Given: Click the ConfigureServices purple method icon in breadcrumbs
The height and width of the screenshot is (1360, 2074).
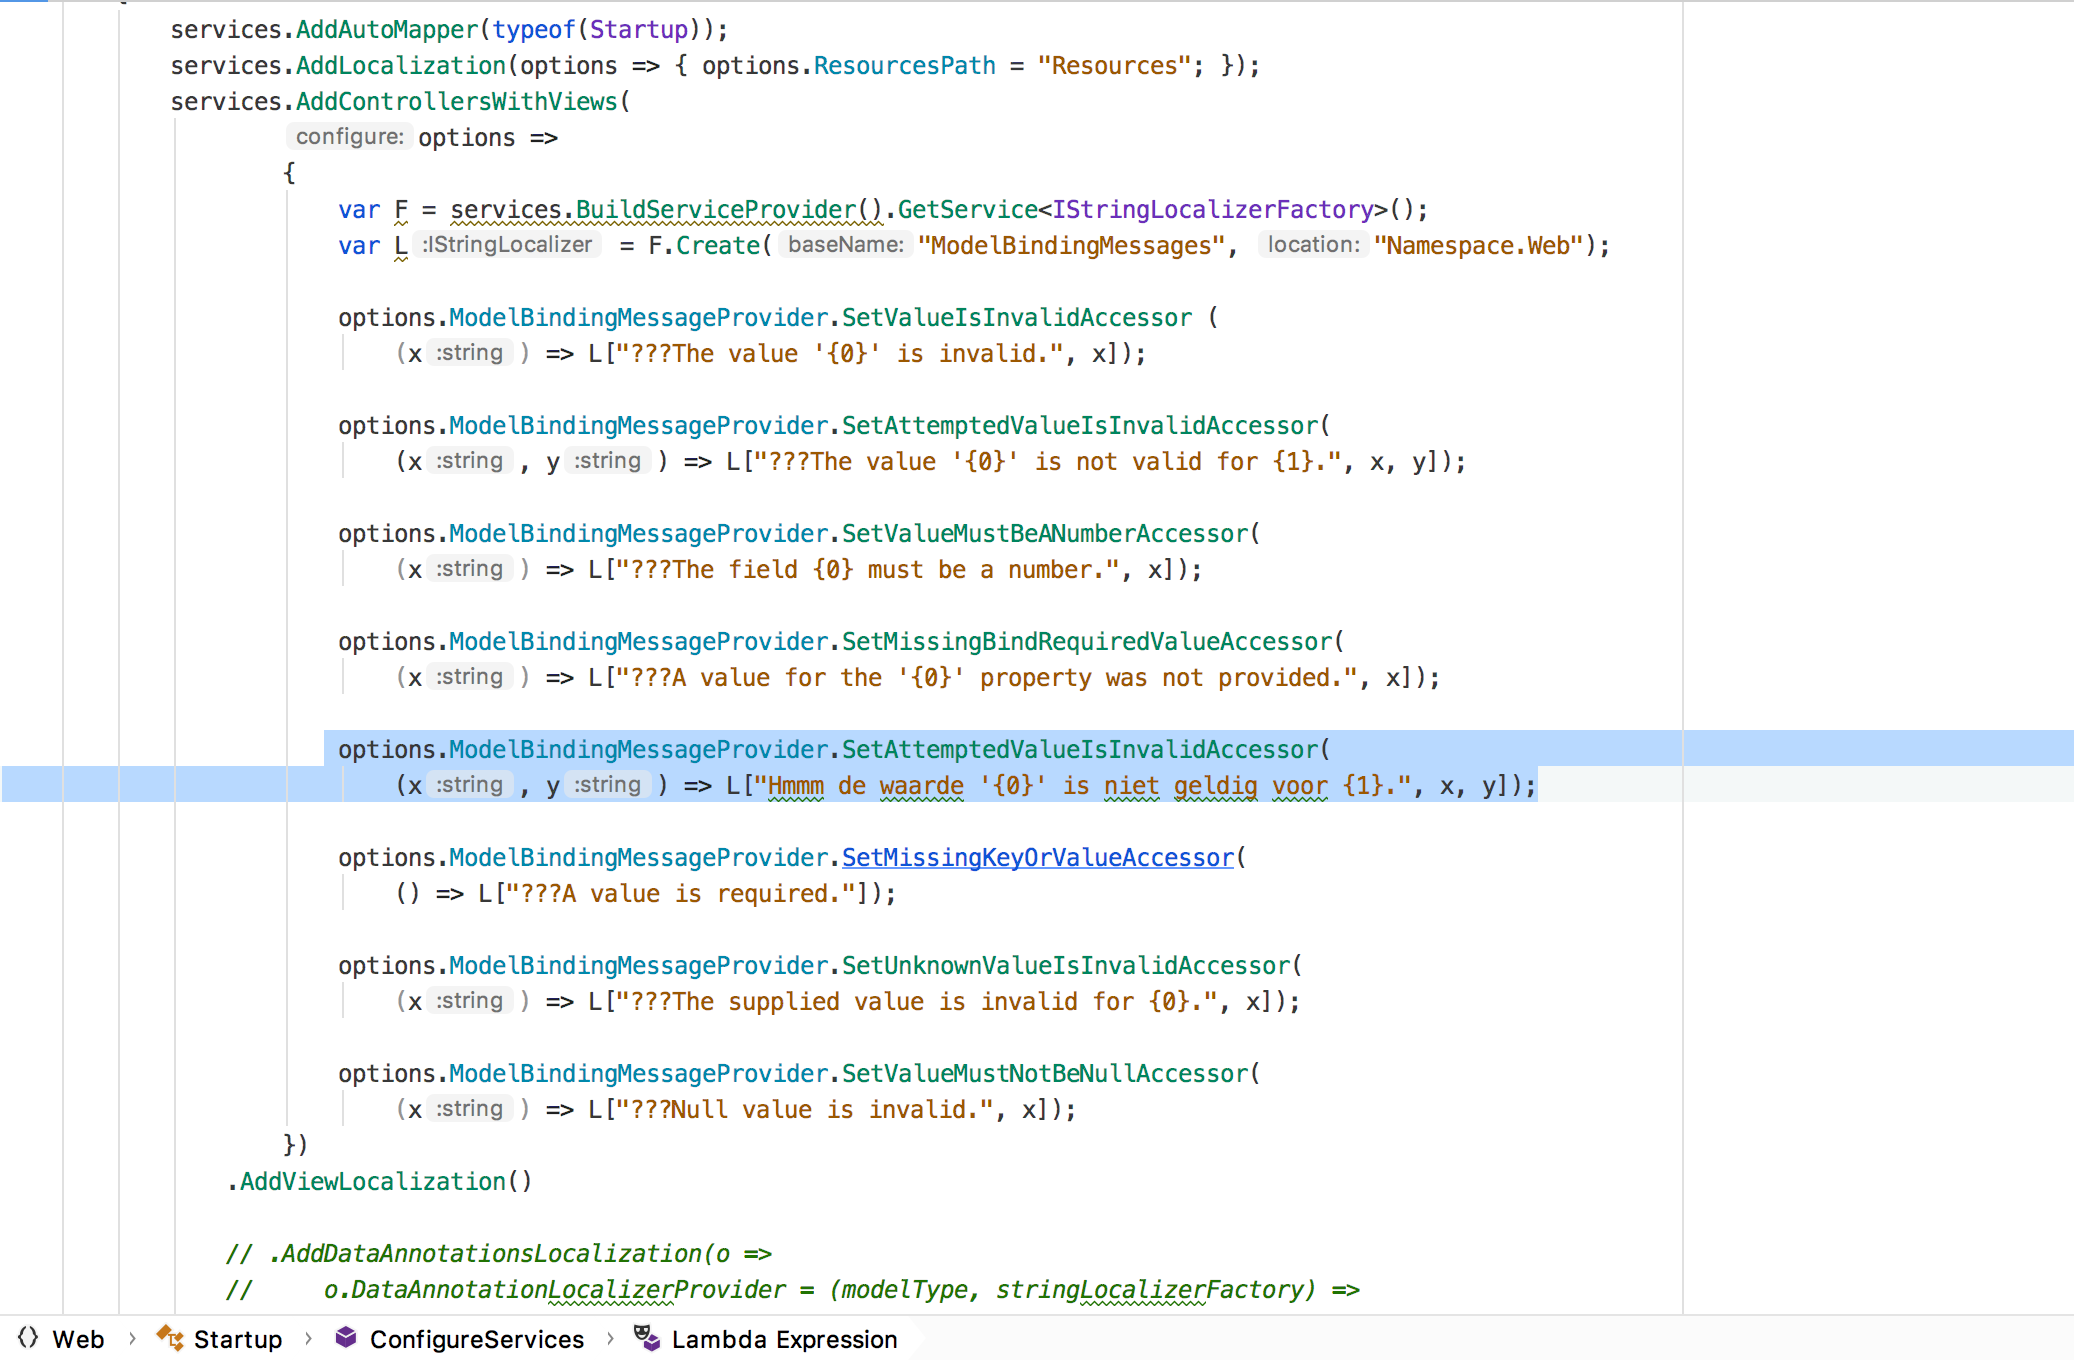Looking at the screenshot, I should 345,1339.
